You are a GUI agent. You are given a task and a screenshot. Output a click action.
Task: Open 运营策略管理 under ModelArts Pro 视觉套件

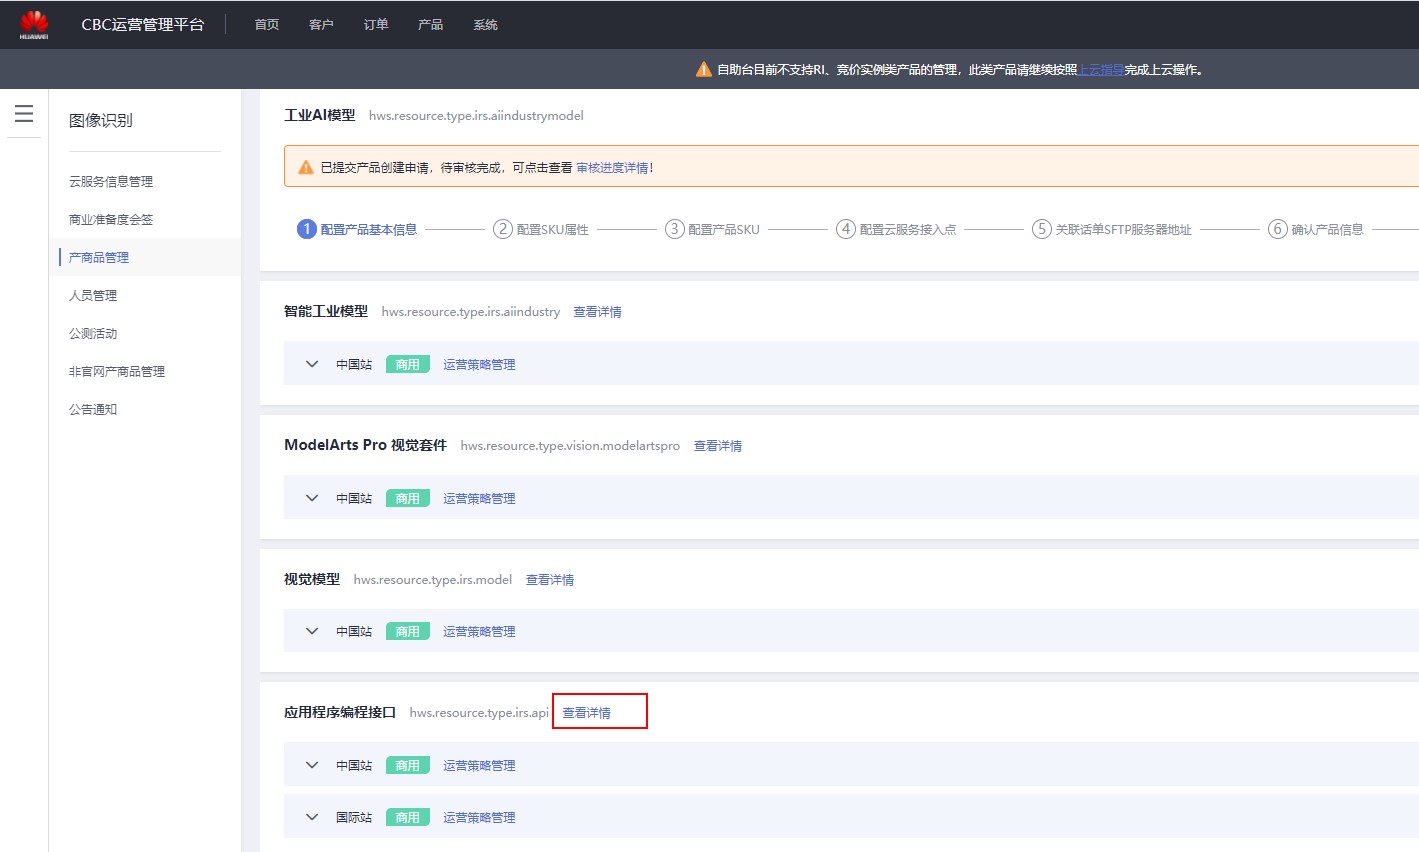tap(479, 499)
